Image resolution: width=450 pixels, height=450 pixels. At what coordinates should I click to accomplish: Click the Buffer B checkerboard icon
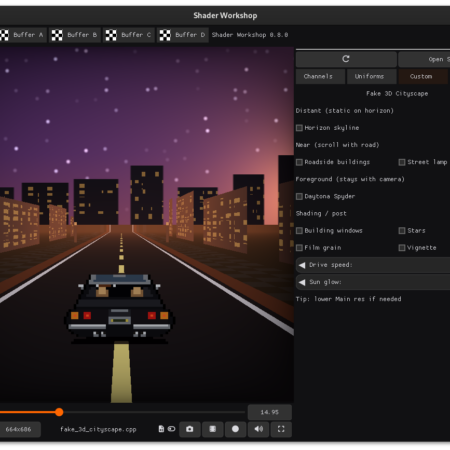click(x=57, y=35)
